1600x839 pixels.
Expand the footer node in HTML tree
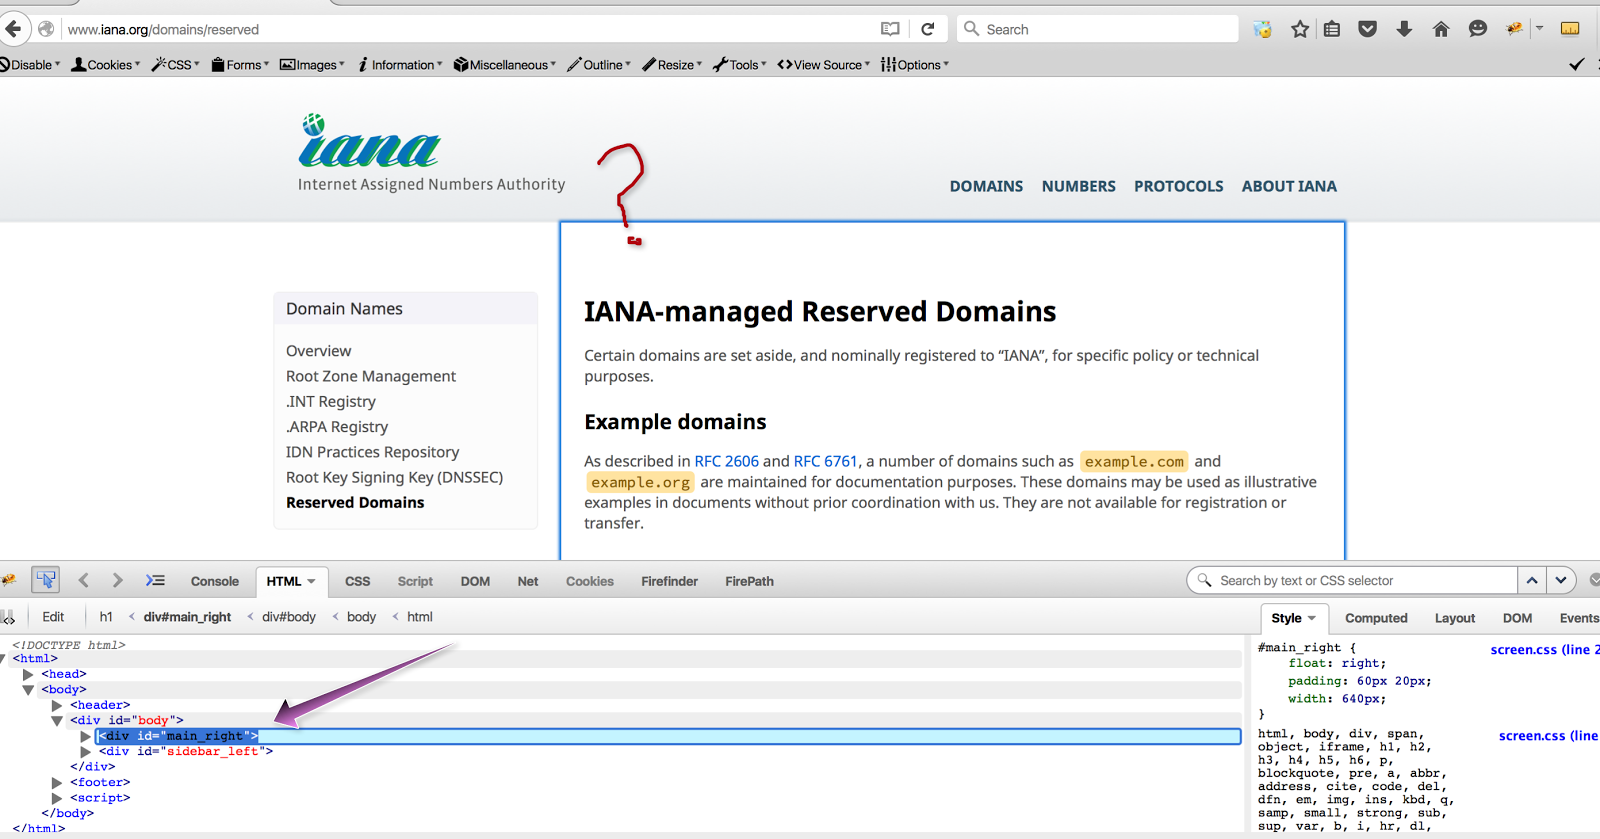(57, 783)
